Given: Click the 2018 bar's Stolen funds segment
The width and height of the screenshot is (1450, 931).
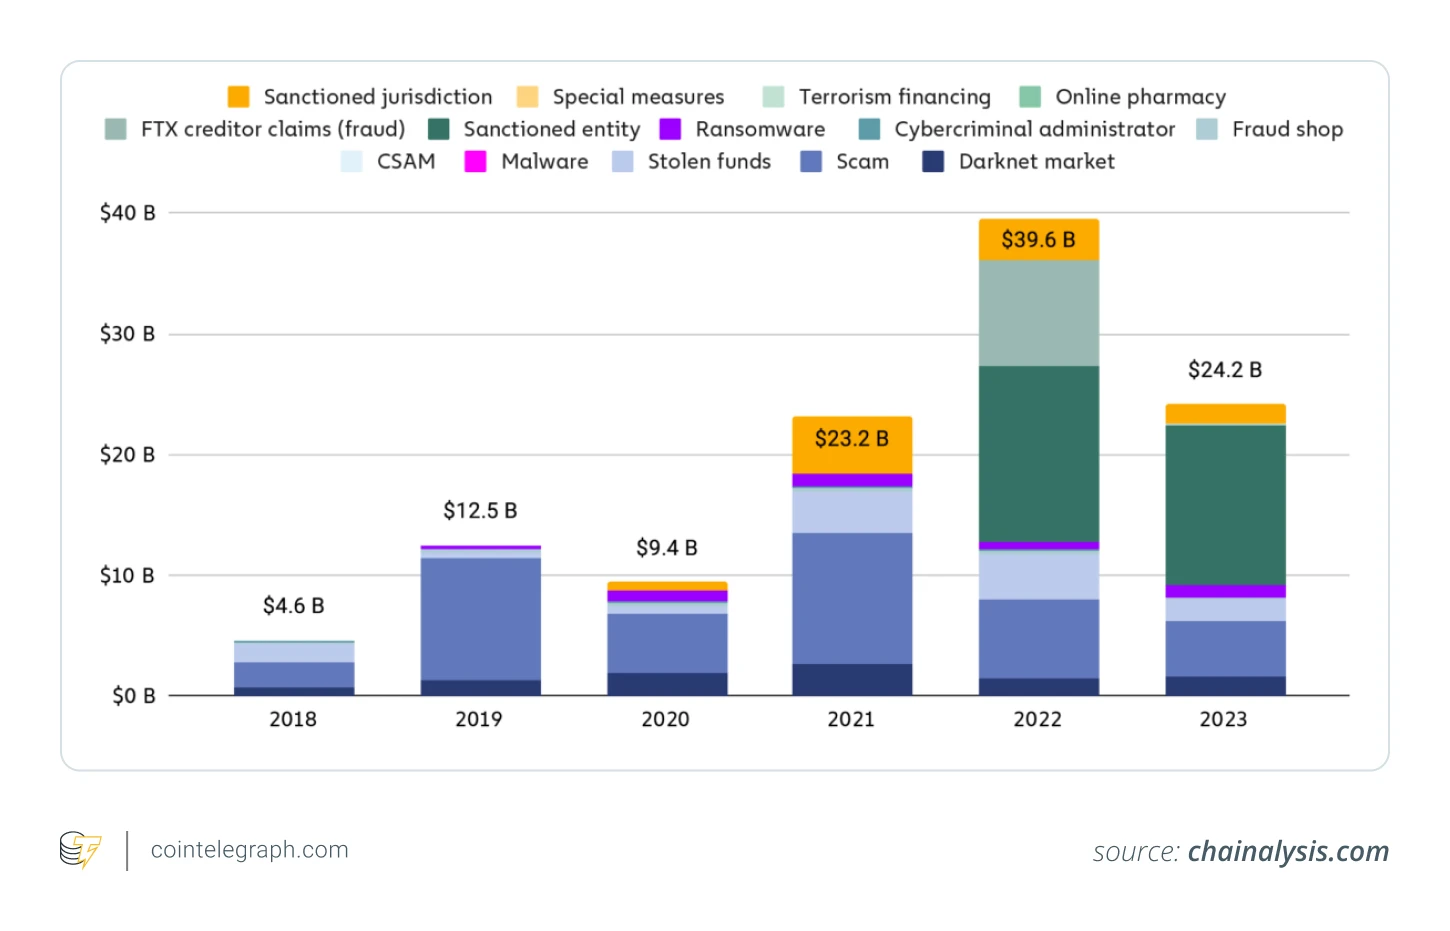Looking at the screenshot, I should click(x=294, y=652).
